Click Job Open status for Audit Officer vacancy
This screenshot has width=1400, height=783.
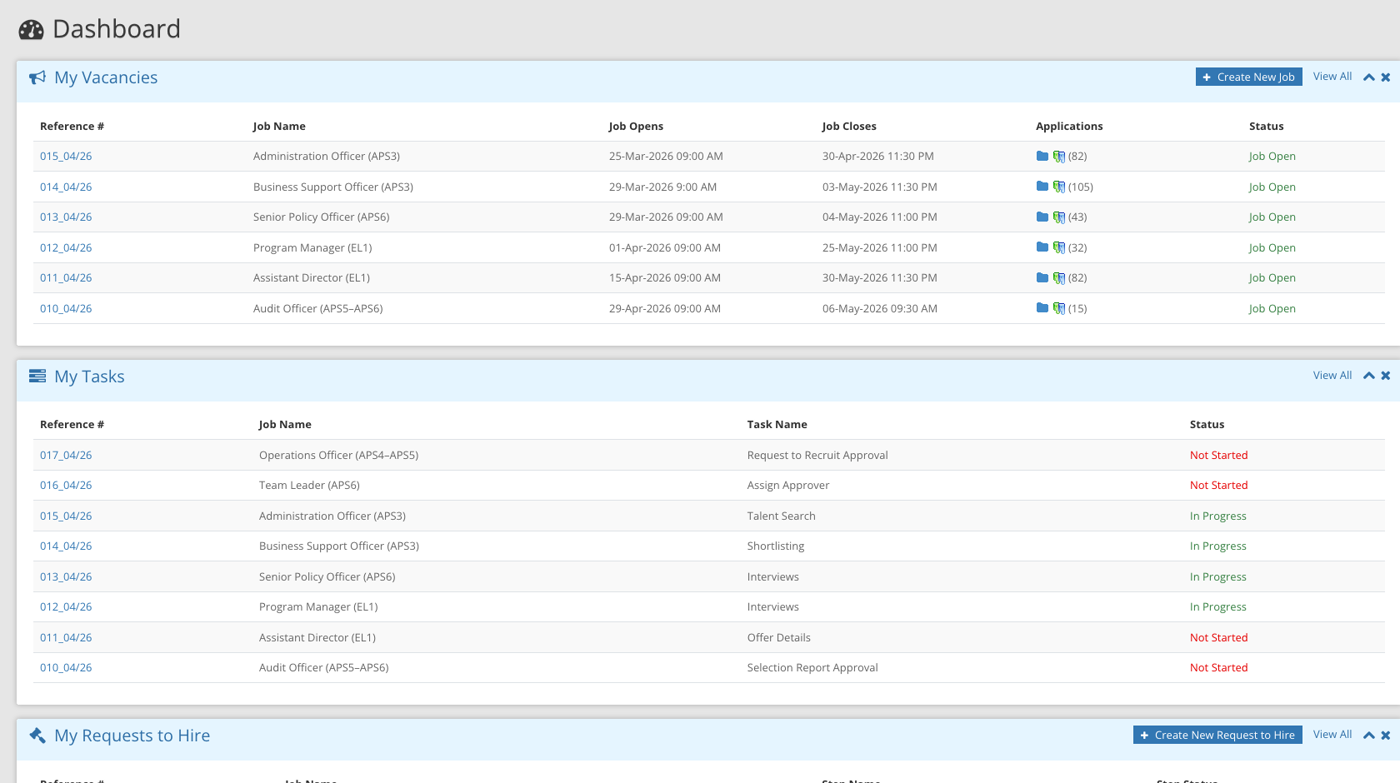pyautogui.click(x=1272, y=308)
